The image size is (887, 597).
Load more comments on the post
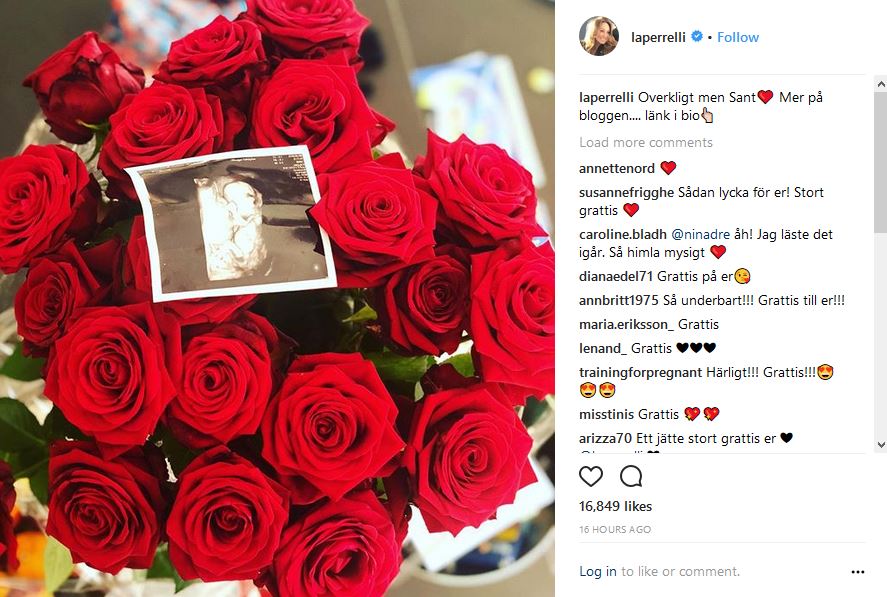(x=645, y=143)
